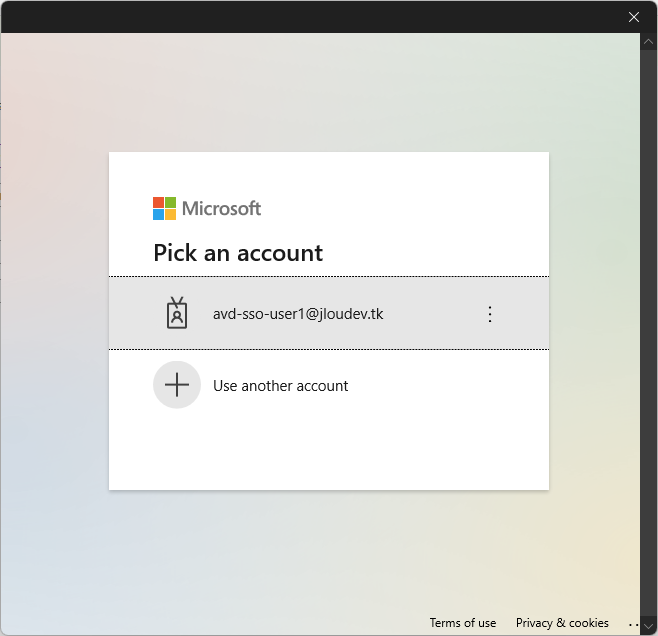Click the Microsoft logo
Viewport: 658px width, 636px height.
207,209
